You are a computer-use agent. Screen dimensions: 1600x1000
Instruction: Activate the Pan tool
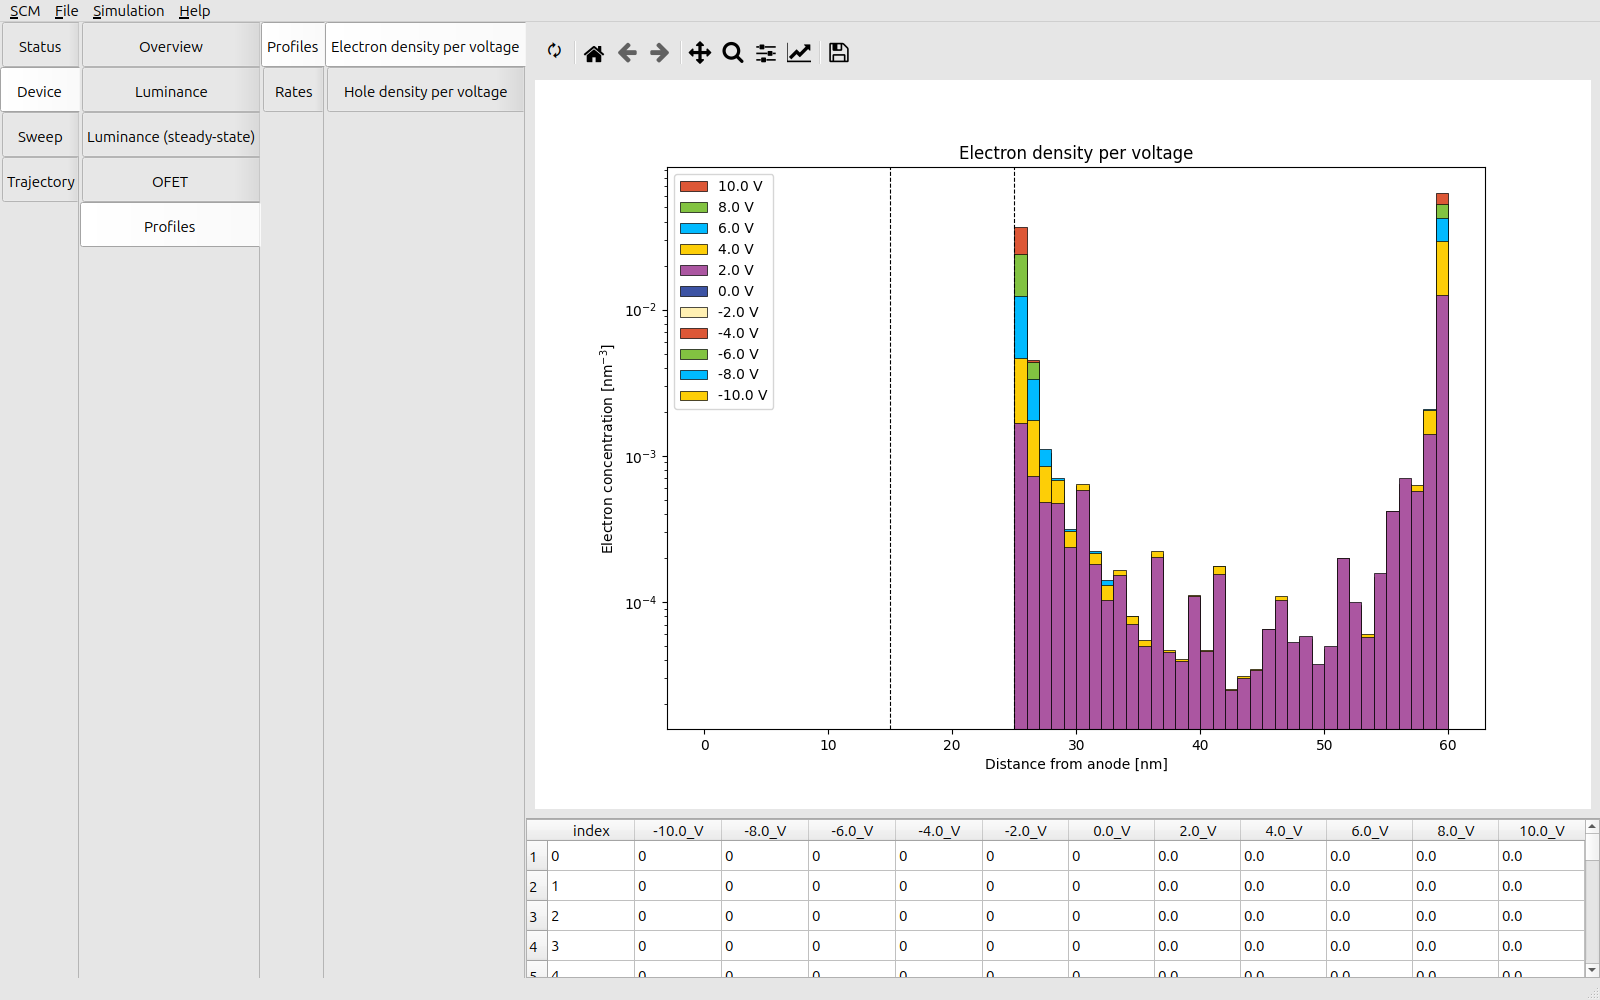(x=700, y=53)
